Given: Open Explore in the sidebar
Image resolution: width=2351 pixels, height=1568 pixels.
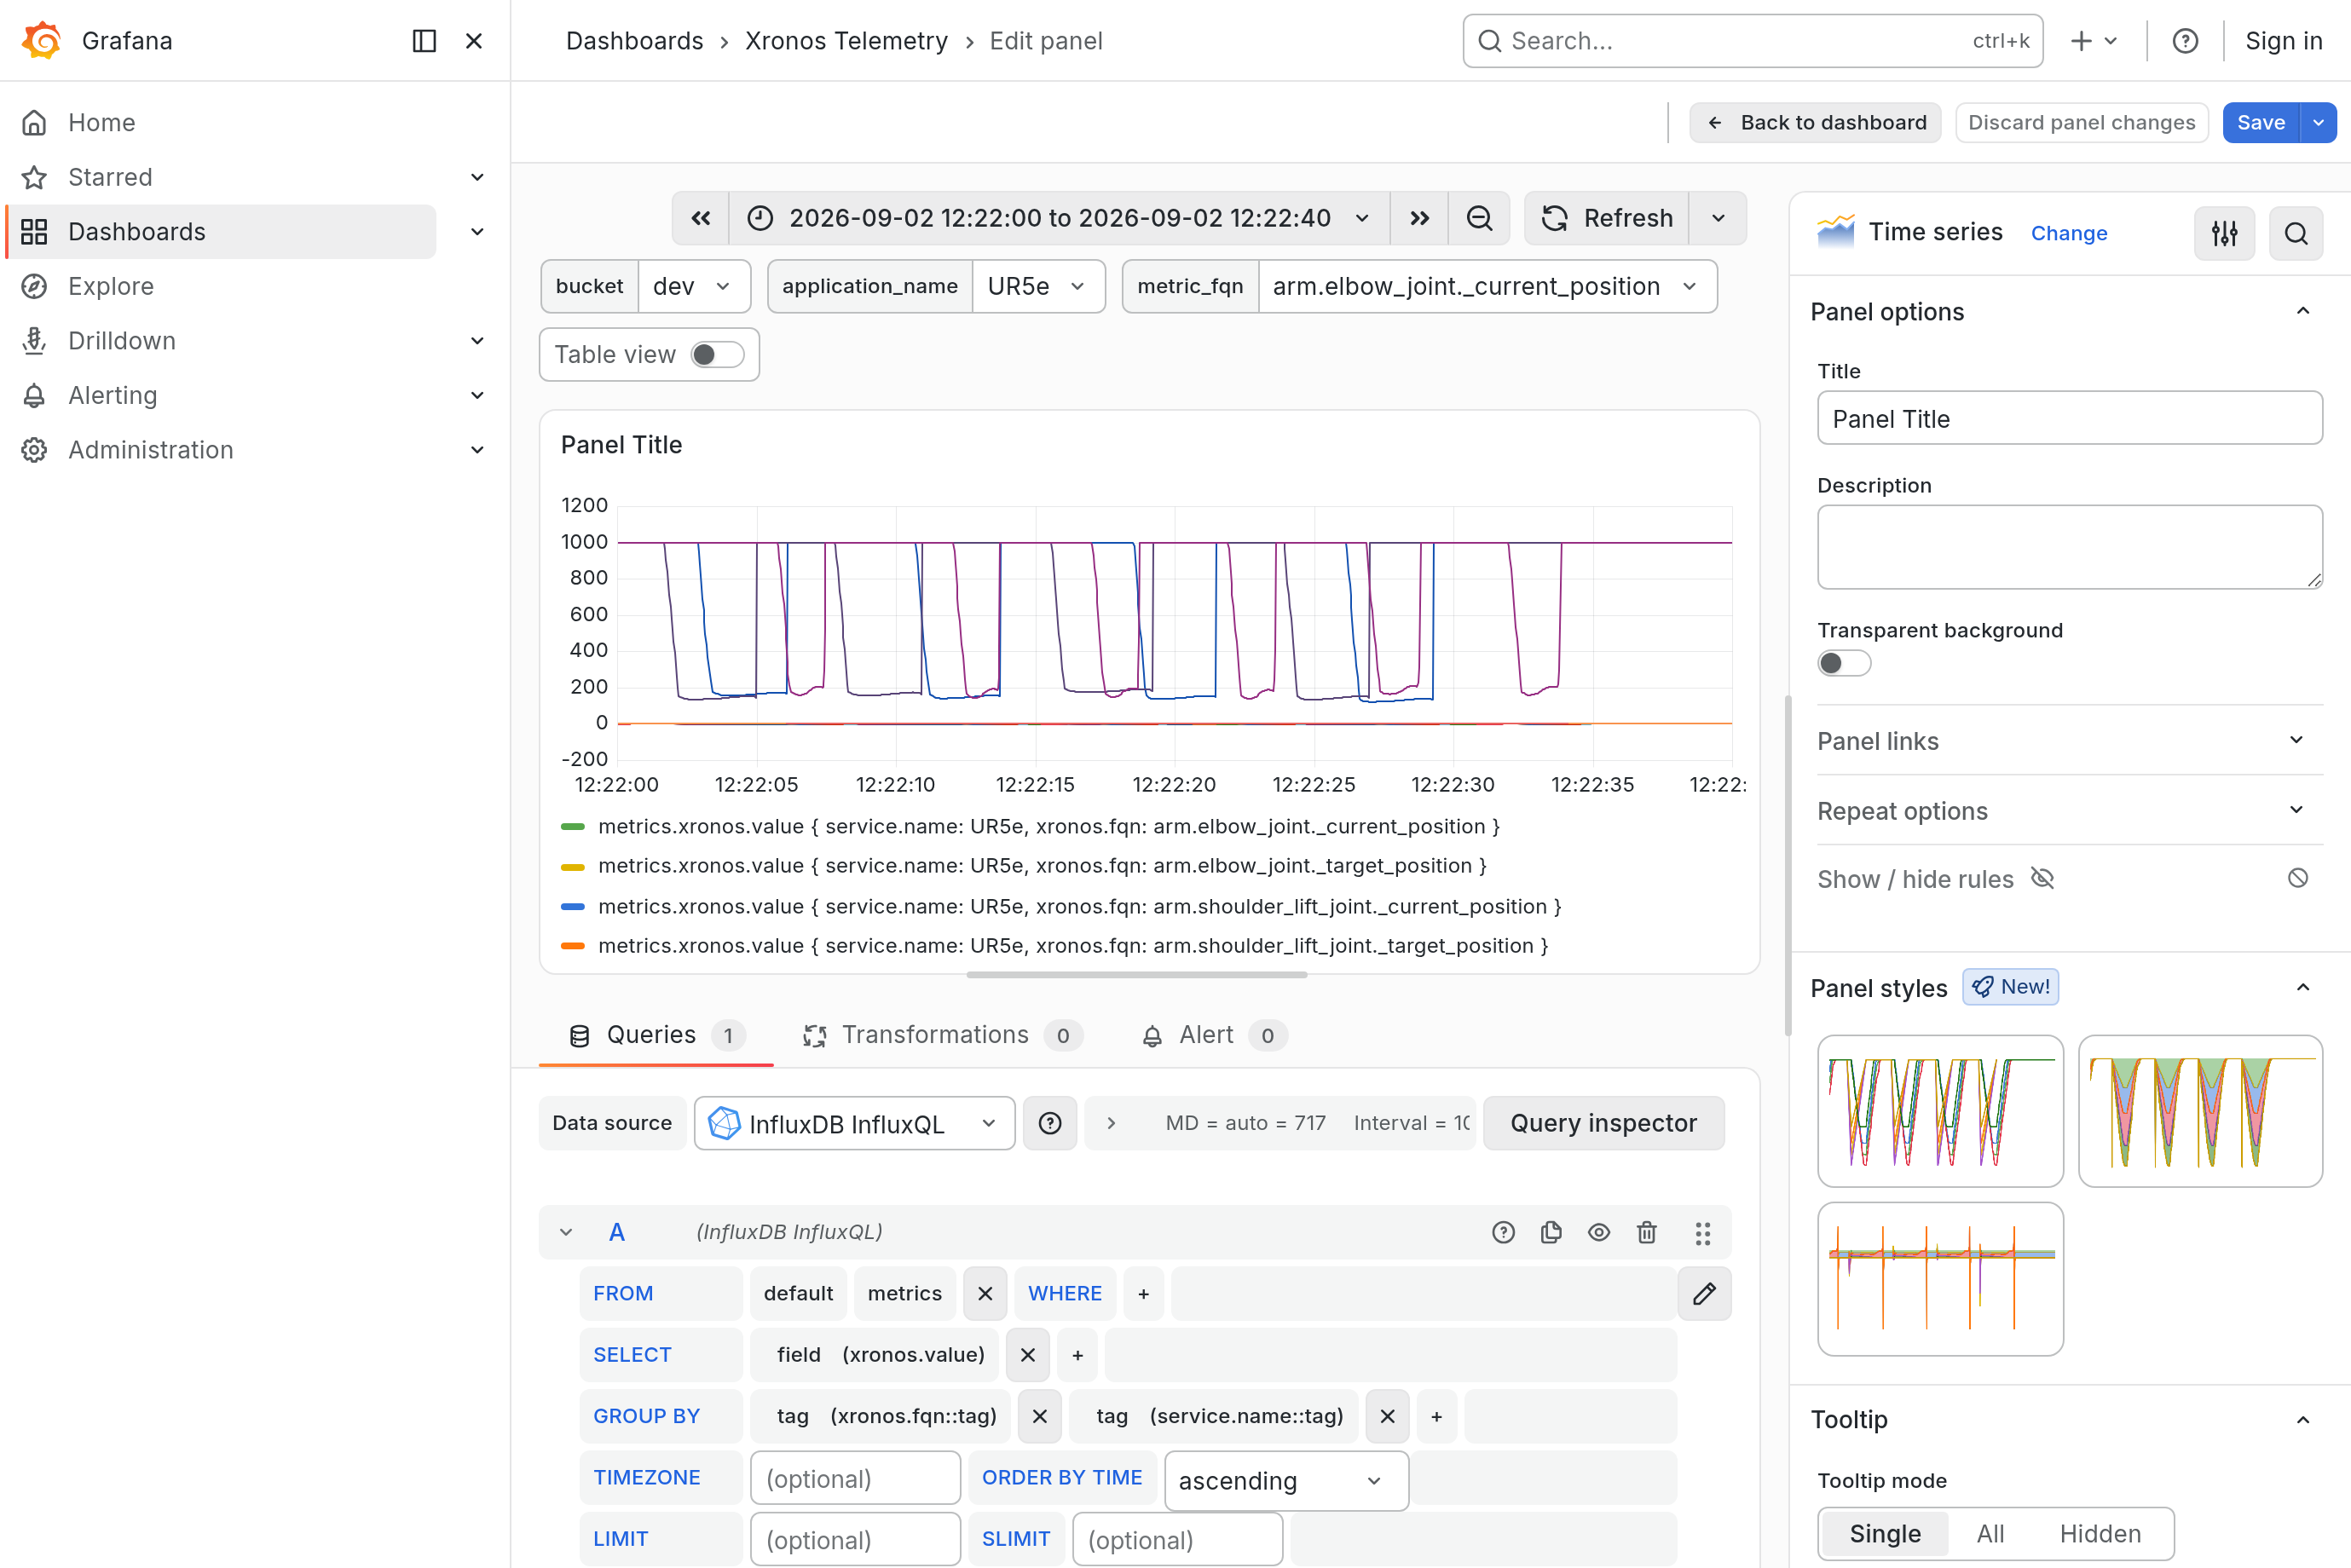Looking at the screenshot, I should 110,286.
